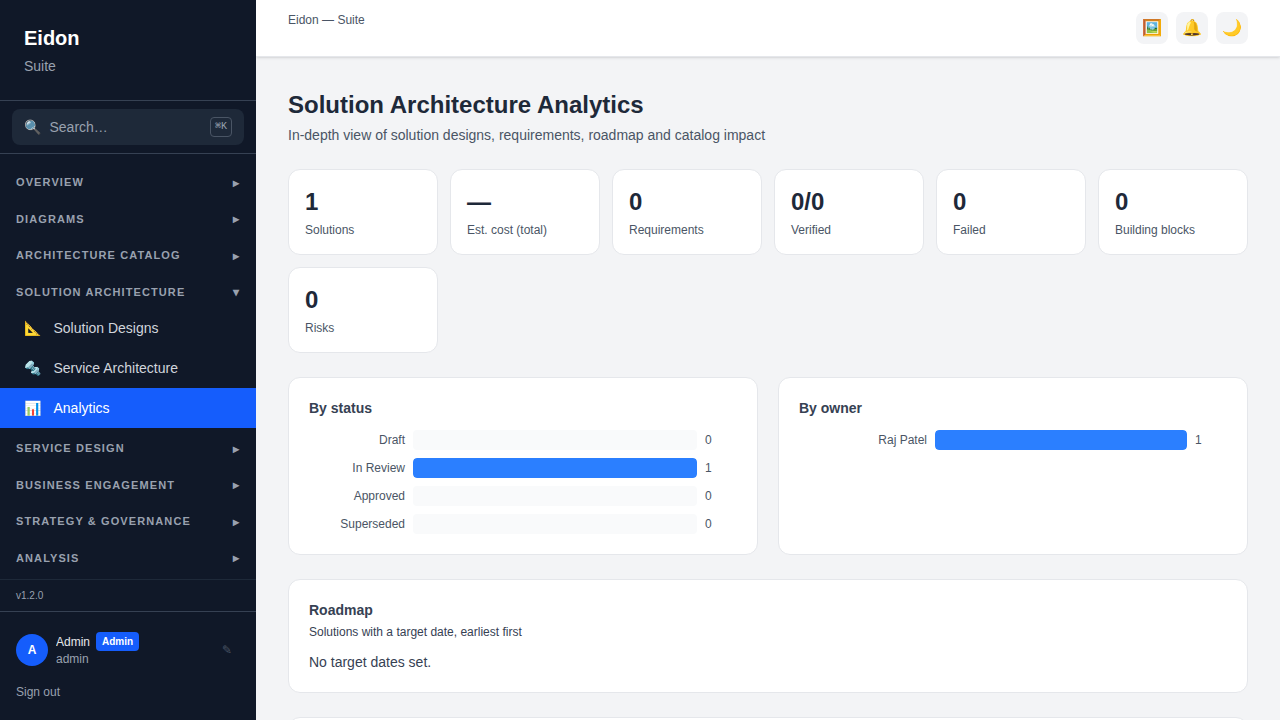
Task: Click the Solutions count card
Action: tap(363, 212)
